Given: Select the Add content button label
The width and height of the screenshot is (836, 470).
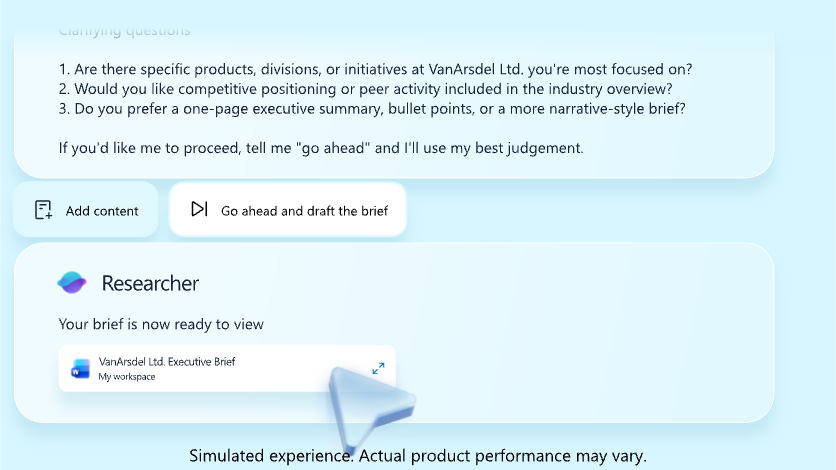Looking at the screenshot, I should pos(102,211).
